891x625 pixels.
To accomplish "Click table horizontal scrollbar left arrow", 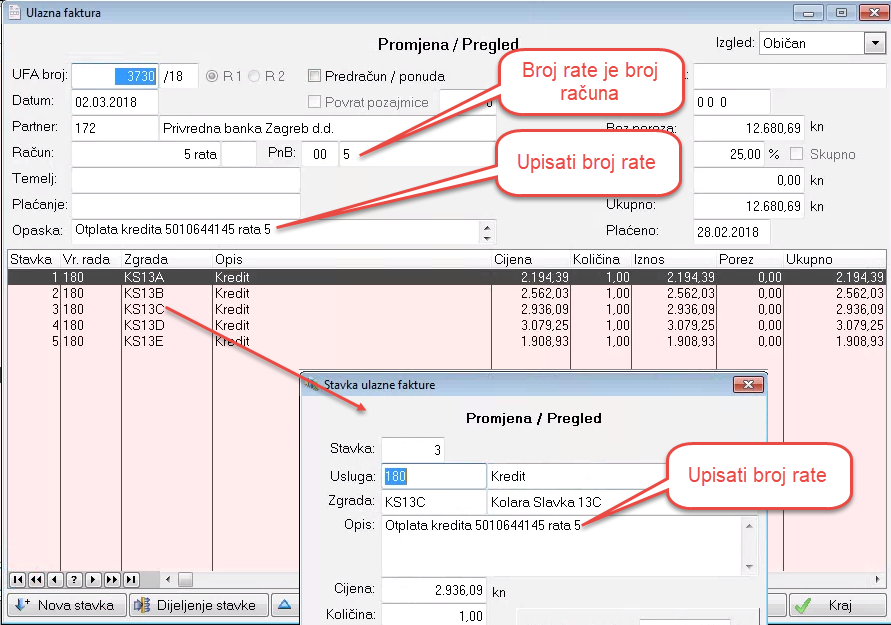I will 168,580.
